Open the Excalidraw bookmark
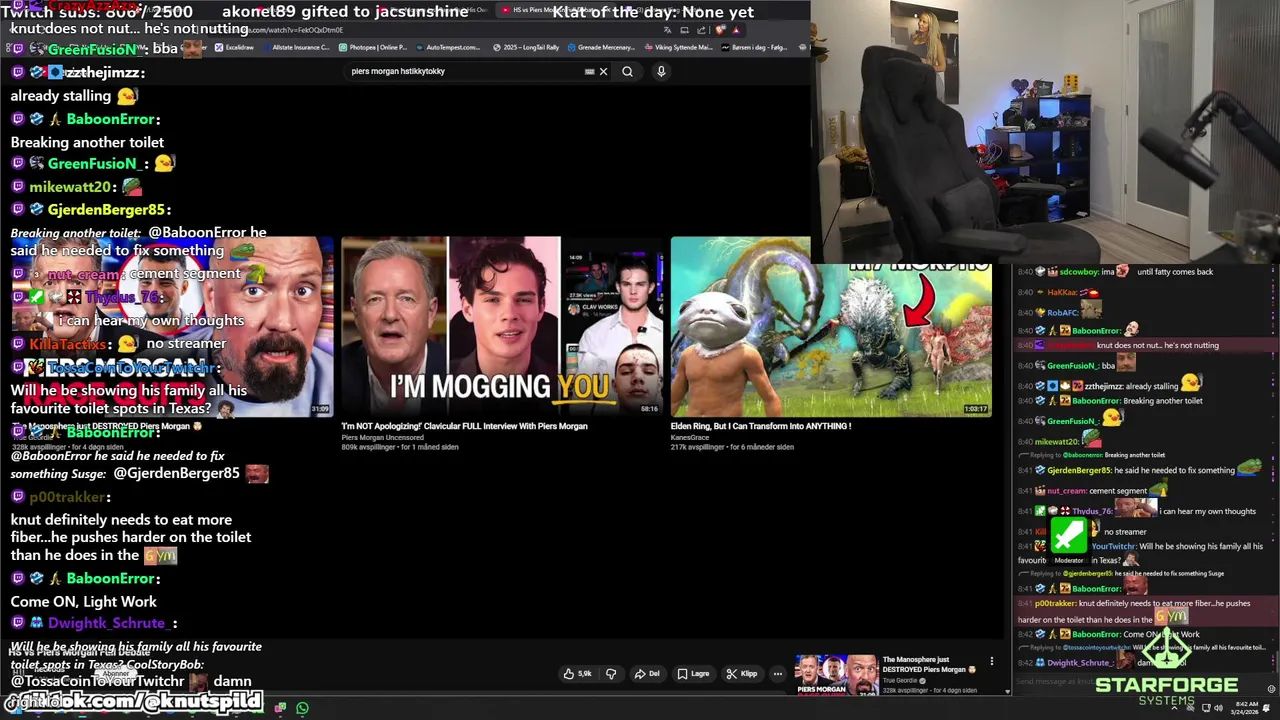This screenshot has height=720, width=1280. click(x=236, y=47)
